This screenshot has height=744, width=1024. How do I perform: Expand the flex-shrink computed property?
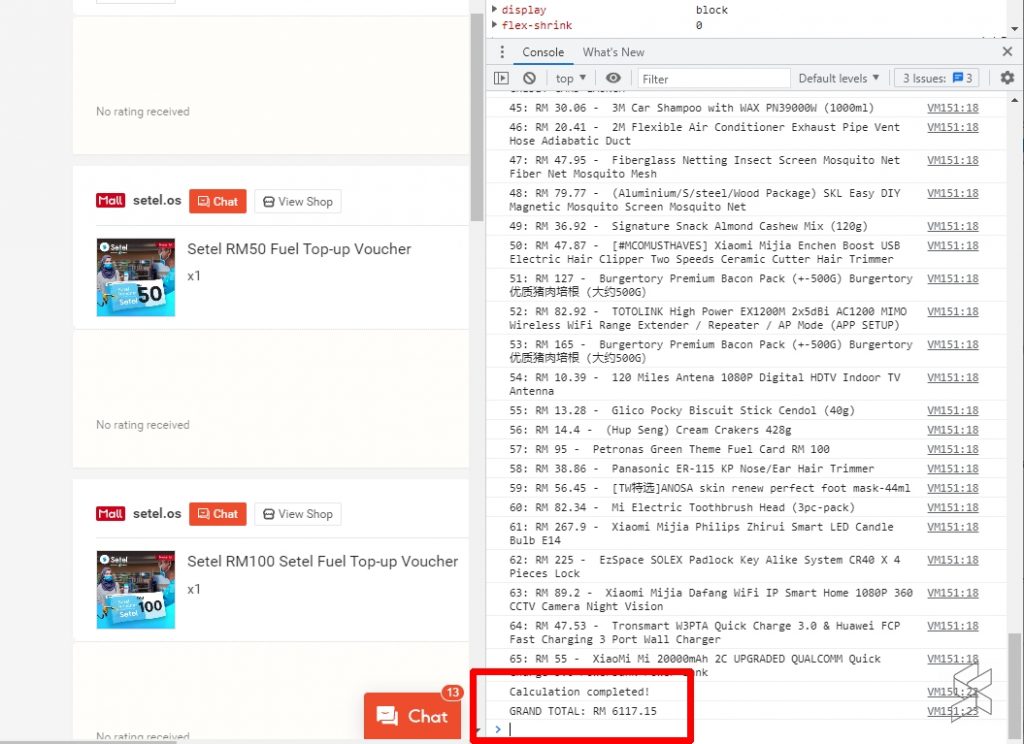tap(494, 25)
